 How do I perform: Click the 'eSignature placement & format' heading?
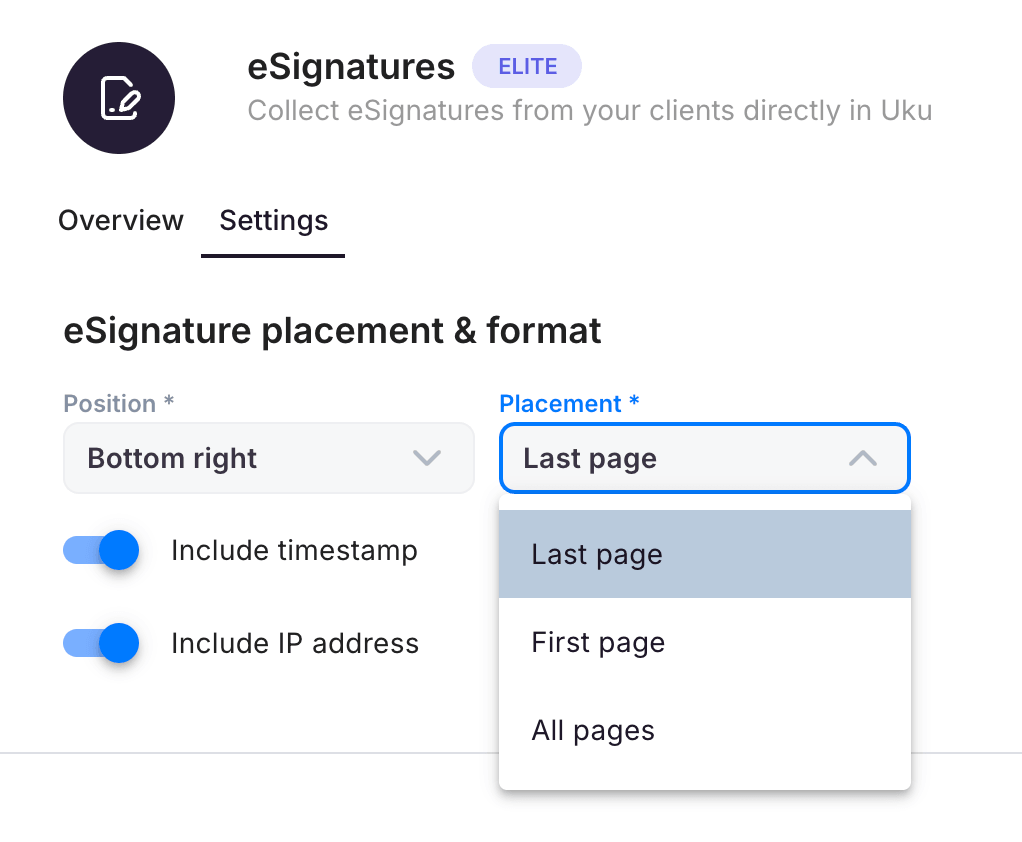[x=332, y=330]
